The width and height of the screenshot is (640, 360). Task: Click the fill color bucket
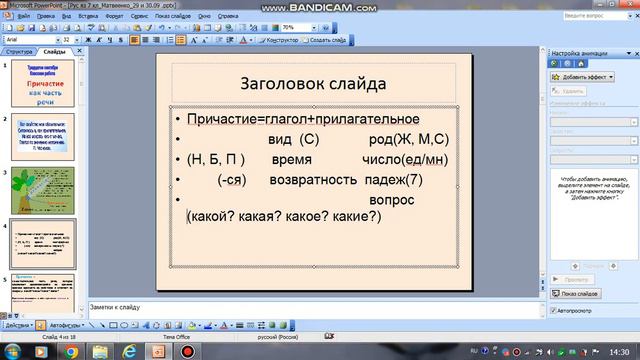click(x=191, y=325)
